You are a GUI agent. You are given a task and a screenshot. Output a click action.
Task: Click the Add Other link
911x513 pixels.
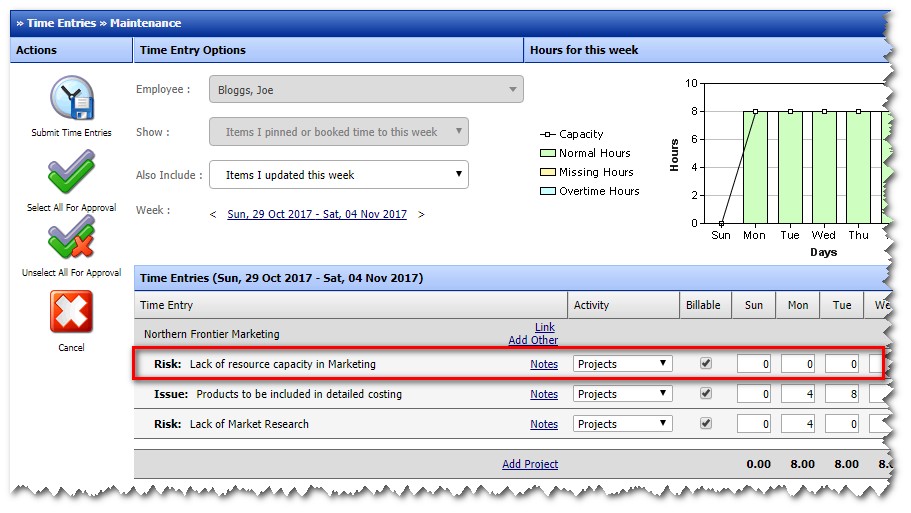(x=533, y=340)
